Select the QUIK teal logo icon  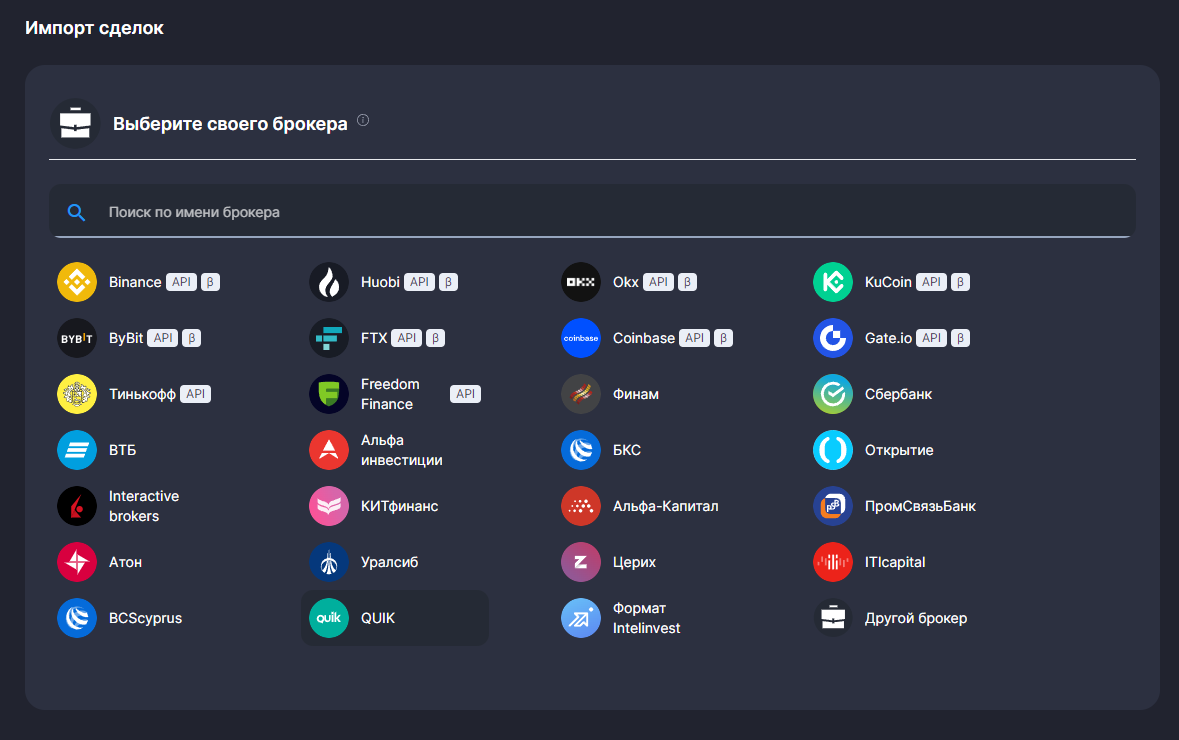[329, 618]
